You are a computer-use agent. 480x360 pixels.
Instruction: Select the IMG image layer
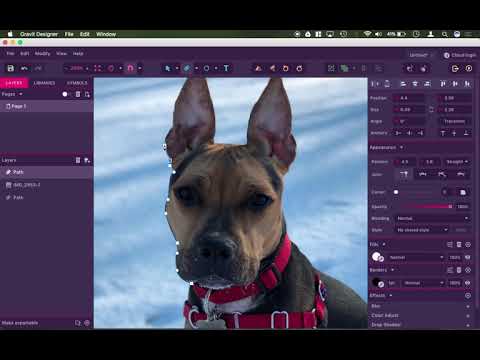tap(46, 185)
